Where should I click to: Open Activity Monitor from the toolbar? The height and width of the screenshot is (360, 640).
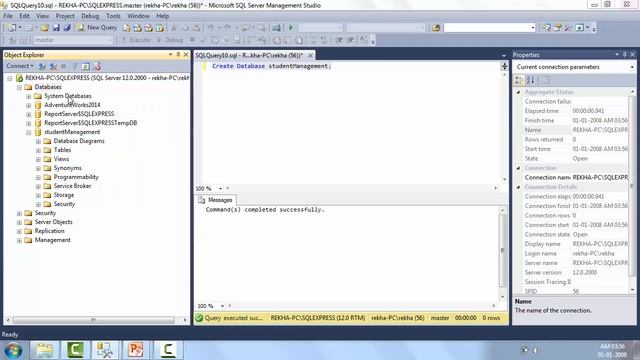tap(276, 28)
